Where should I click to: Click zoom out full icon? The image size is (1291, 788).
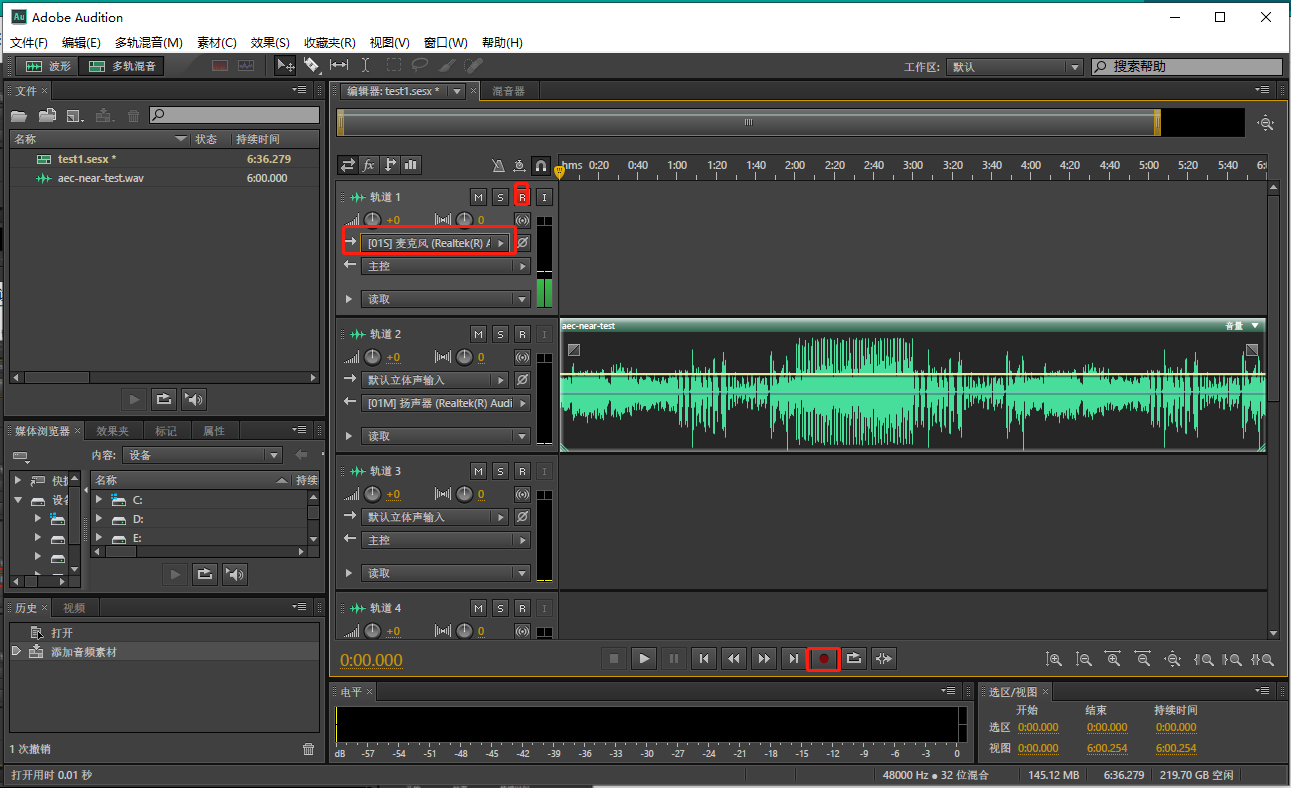pyautogui.click(x=1173, y=660)
